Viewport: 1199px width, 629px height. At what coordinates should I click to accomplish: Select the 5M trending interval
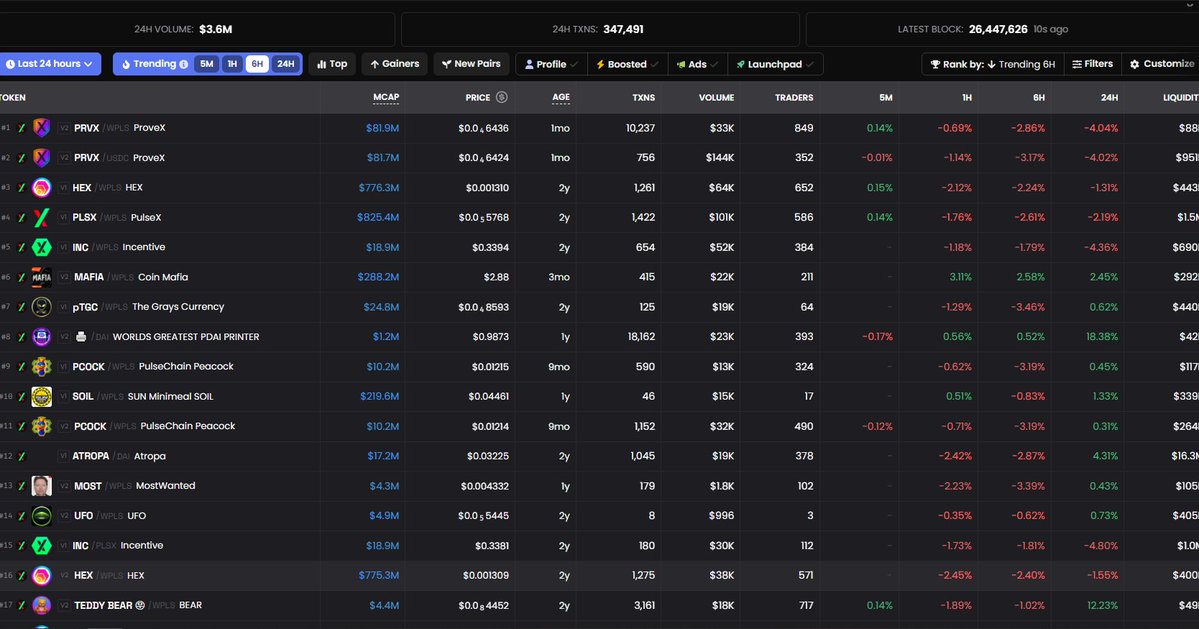pos(206,64)
